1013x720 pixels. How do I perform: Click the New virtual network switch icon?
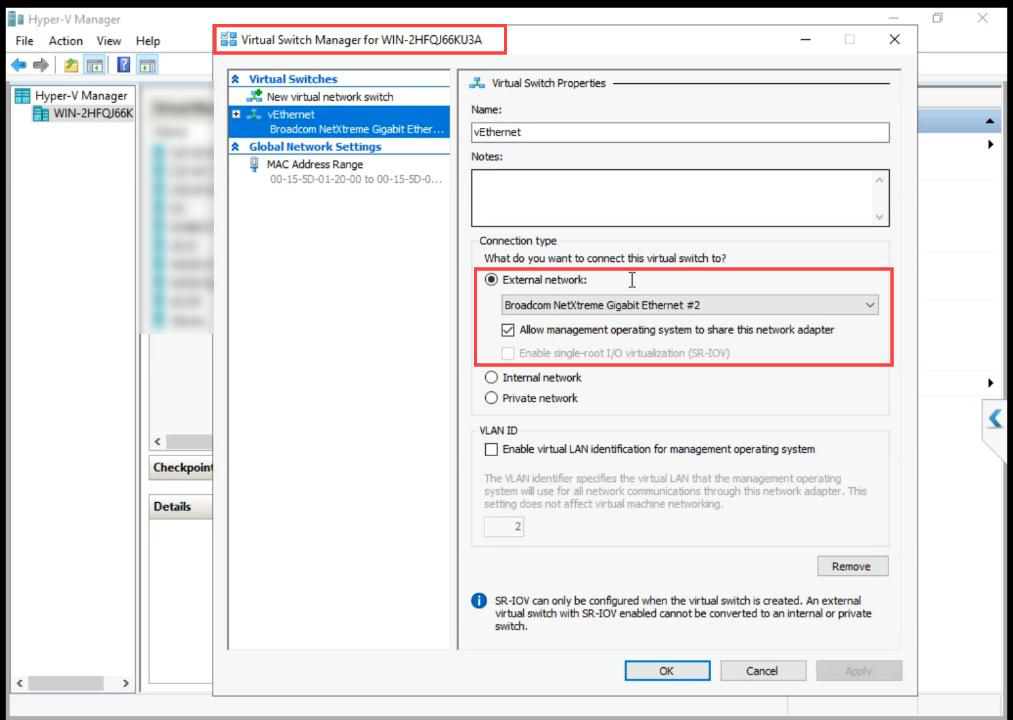[254, 96]
